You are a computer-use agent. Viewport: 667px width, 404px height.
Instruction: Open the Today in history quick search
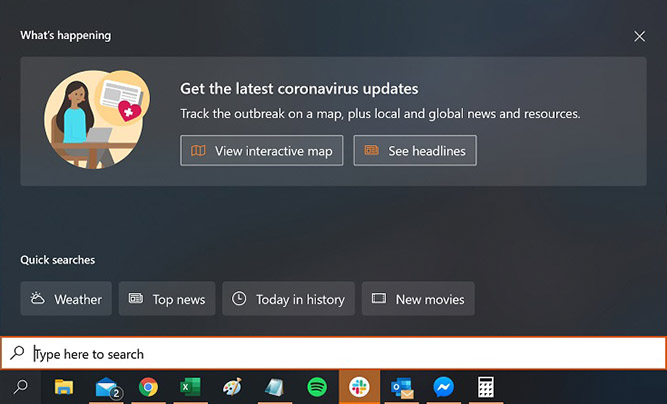click(288, 299)
